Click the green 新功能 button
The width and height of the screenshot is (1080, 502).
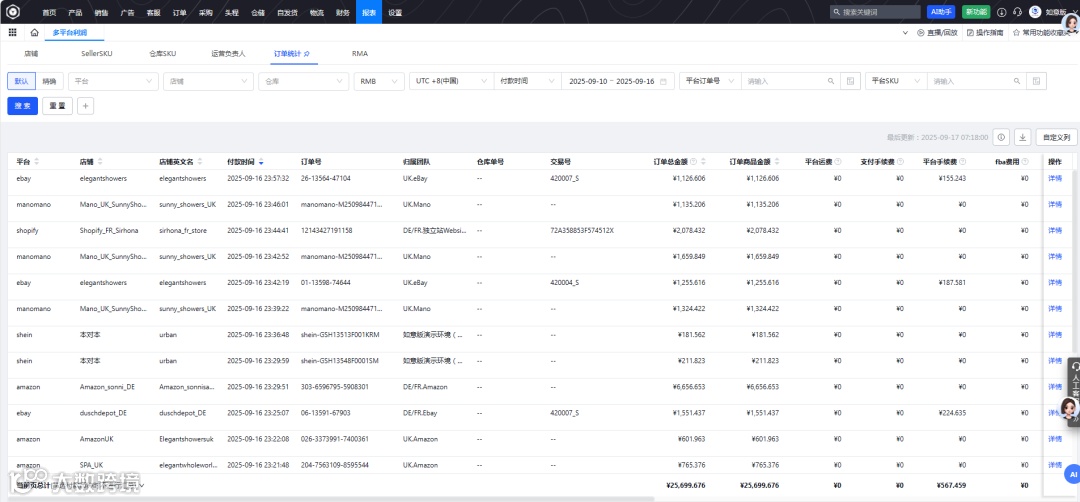[976, 12]
